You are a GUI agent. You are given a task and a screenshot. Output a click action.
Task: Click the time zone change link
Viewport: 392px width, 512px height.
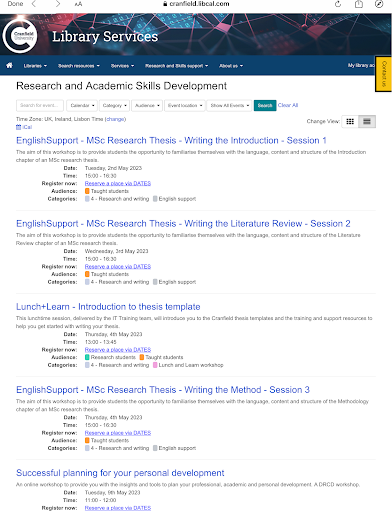[x=115, y=119]
